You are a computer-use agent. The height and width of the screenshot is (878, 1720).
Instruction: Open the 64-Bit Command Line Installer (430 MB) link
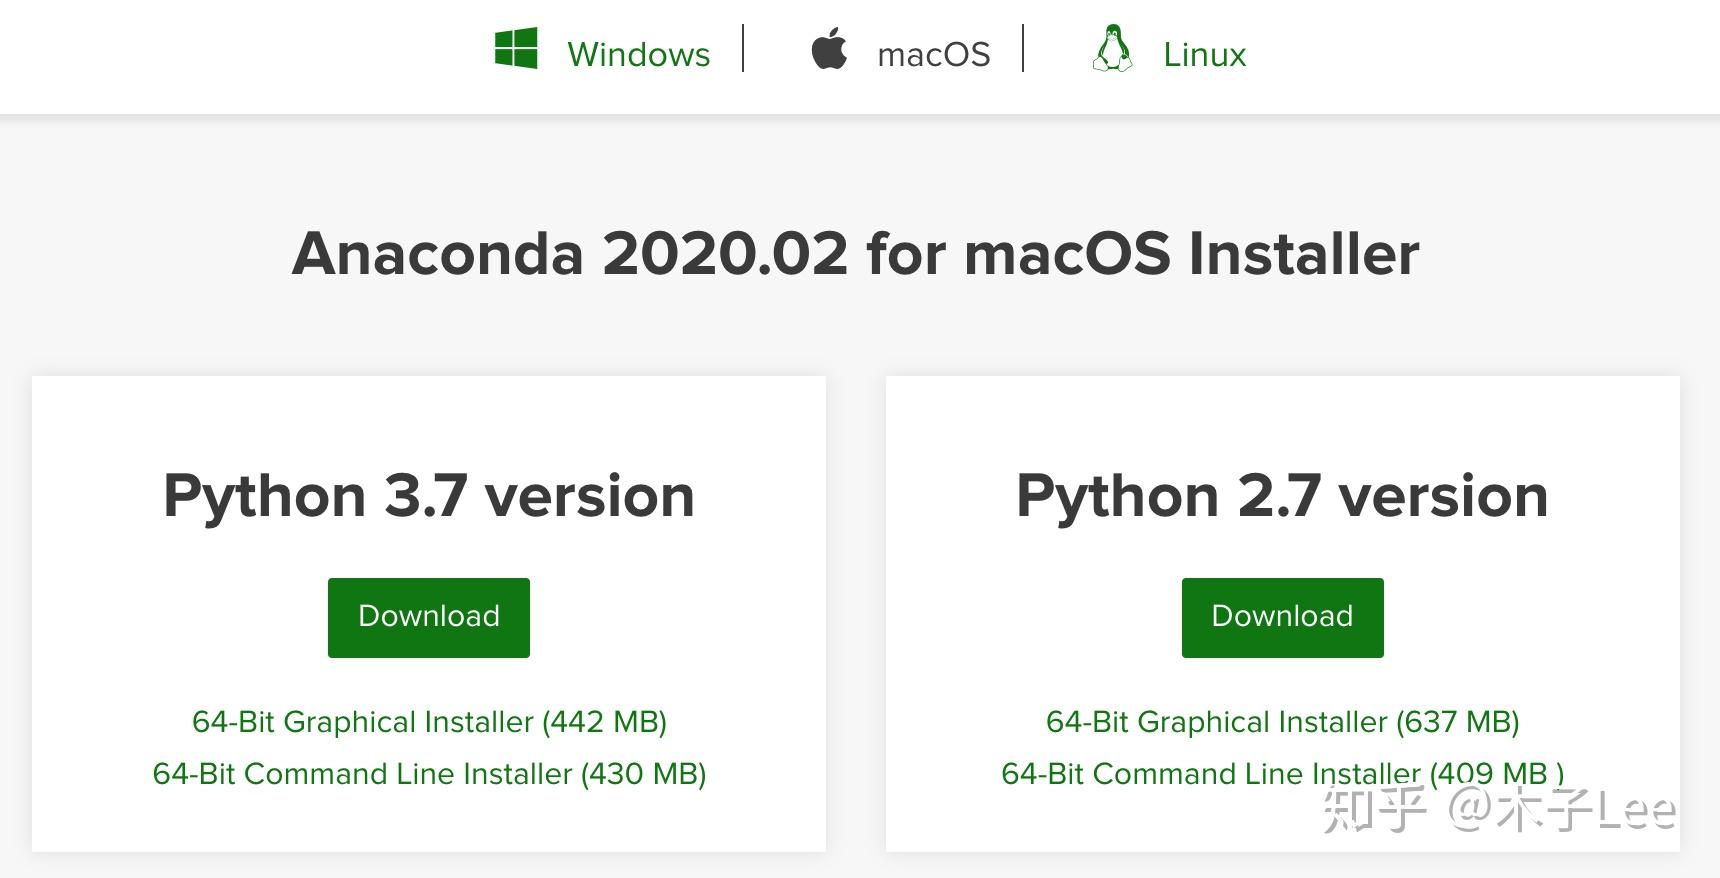coord(428,774)
